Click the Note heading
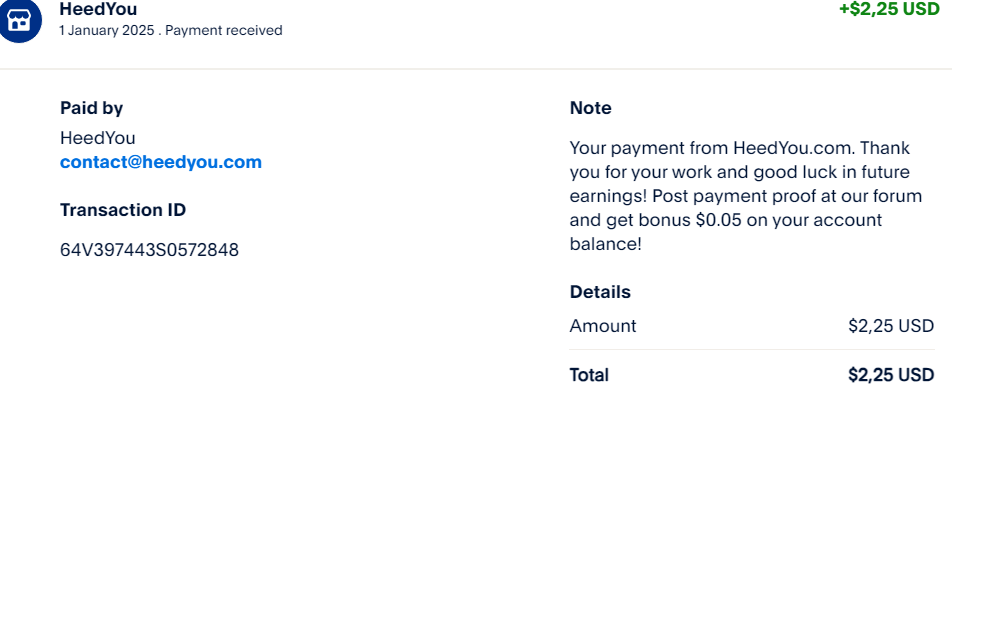This screenshot has height=630, width=1008. (x=590, y=108)
